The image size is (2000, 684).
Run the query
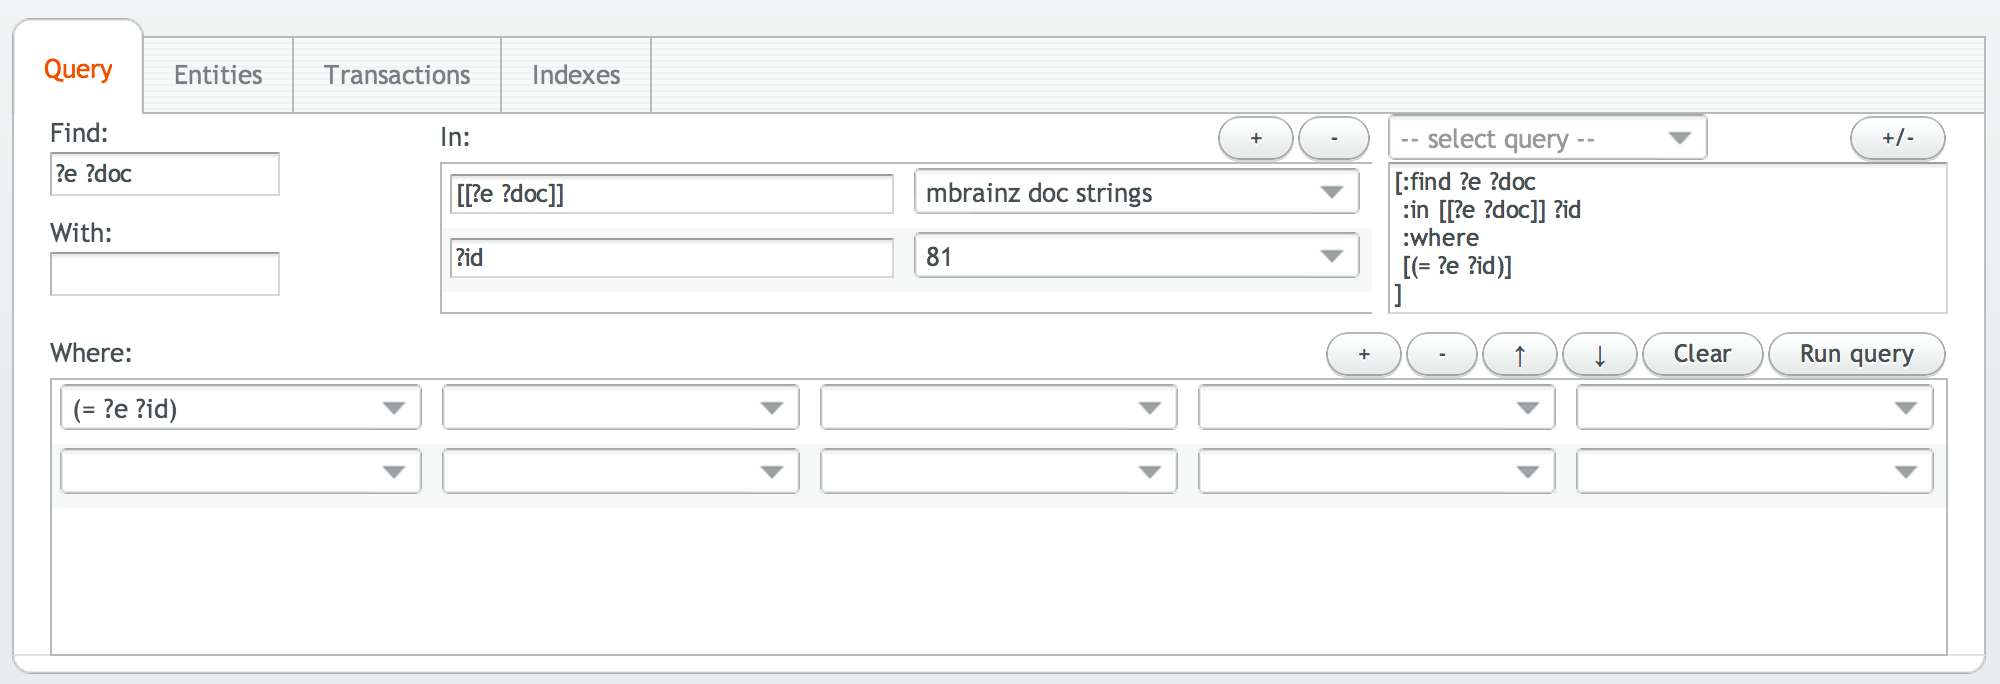1857,354
